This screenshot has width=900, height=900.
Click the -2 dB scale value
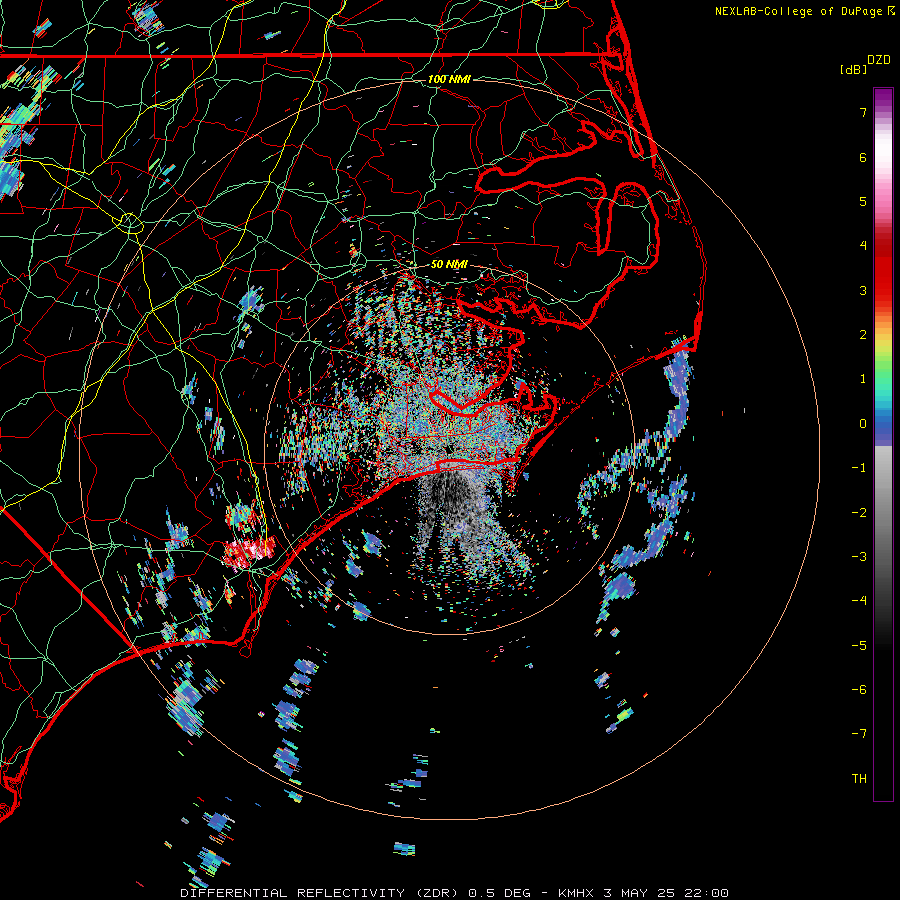(x=859, y=513)
